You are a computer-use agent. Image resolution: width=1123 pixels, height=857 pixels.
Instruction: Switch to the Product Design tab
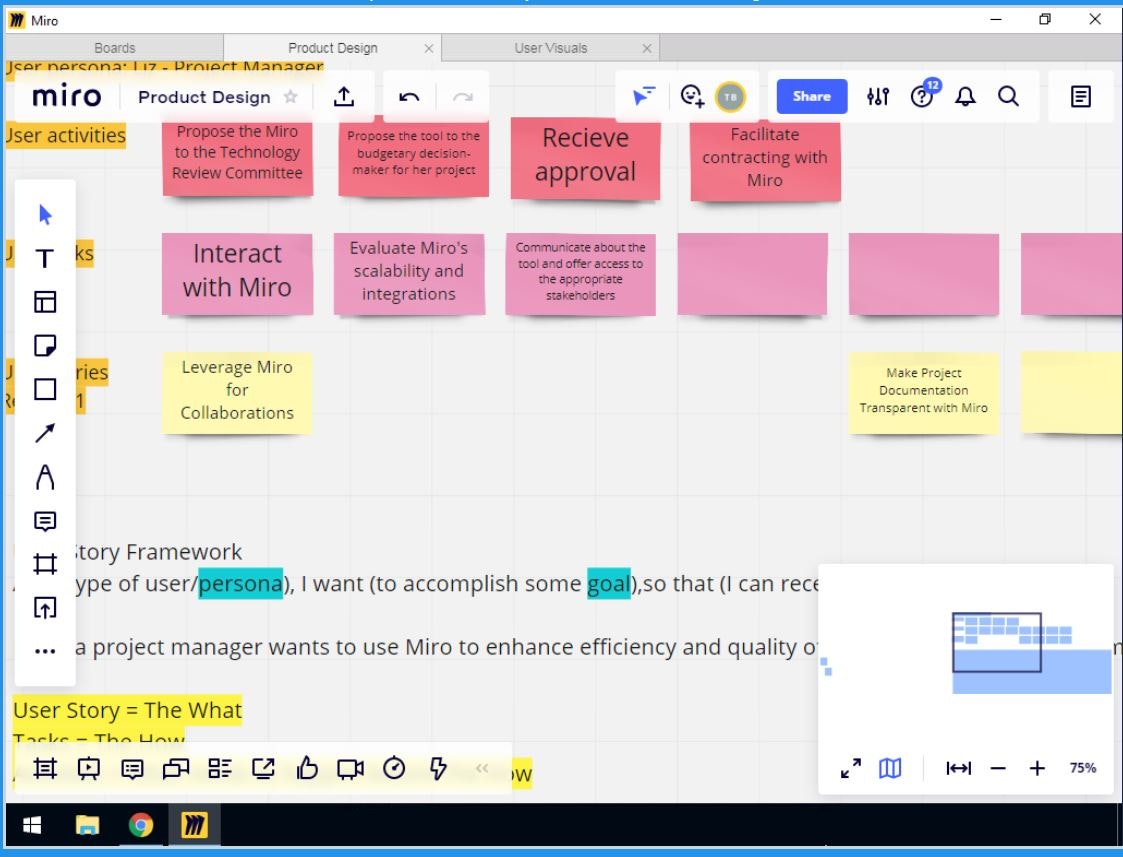click(332, 48)
